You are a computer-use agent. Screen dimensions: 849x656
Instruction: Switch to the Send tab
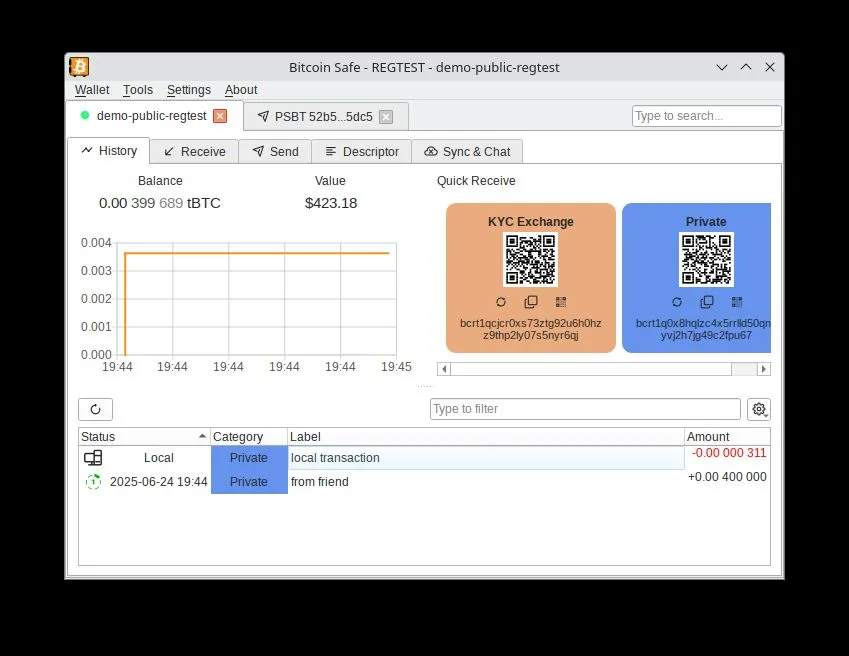tap(275, 152)
